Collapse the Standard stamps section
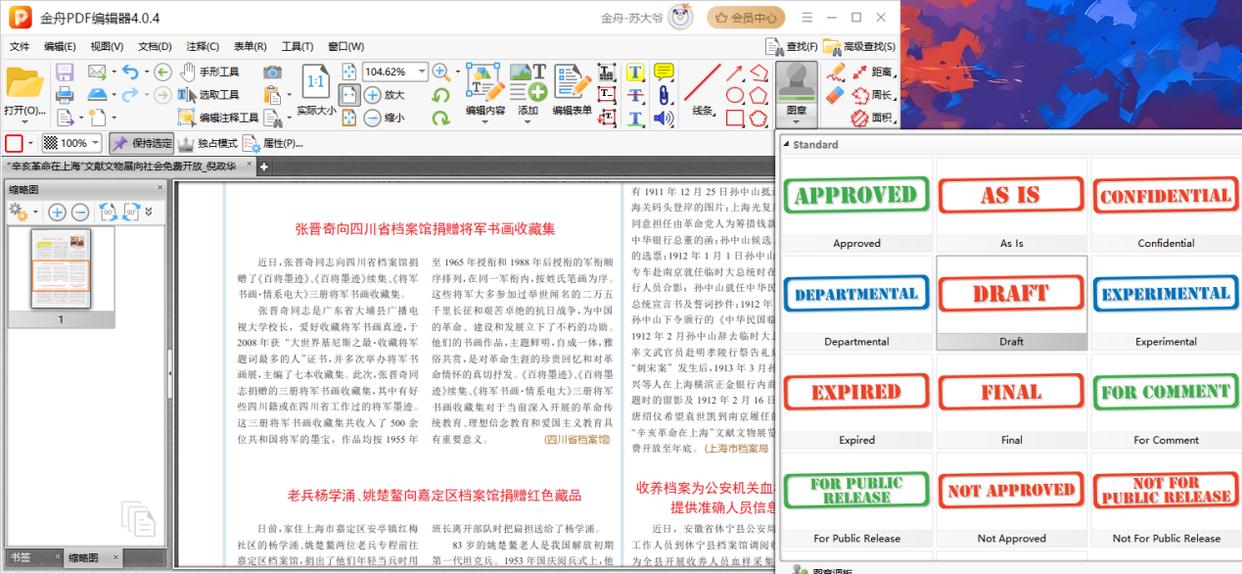1242x574 pixels. (x=786, y=145)
